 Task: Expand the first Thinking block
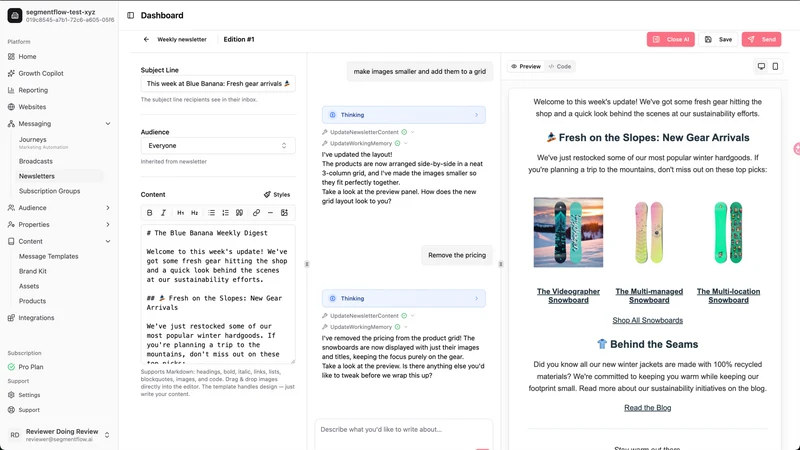click(x=404, y=115)
